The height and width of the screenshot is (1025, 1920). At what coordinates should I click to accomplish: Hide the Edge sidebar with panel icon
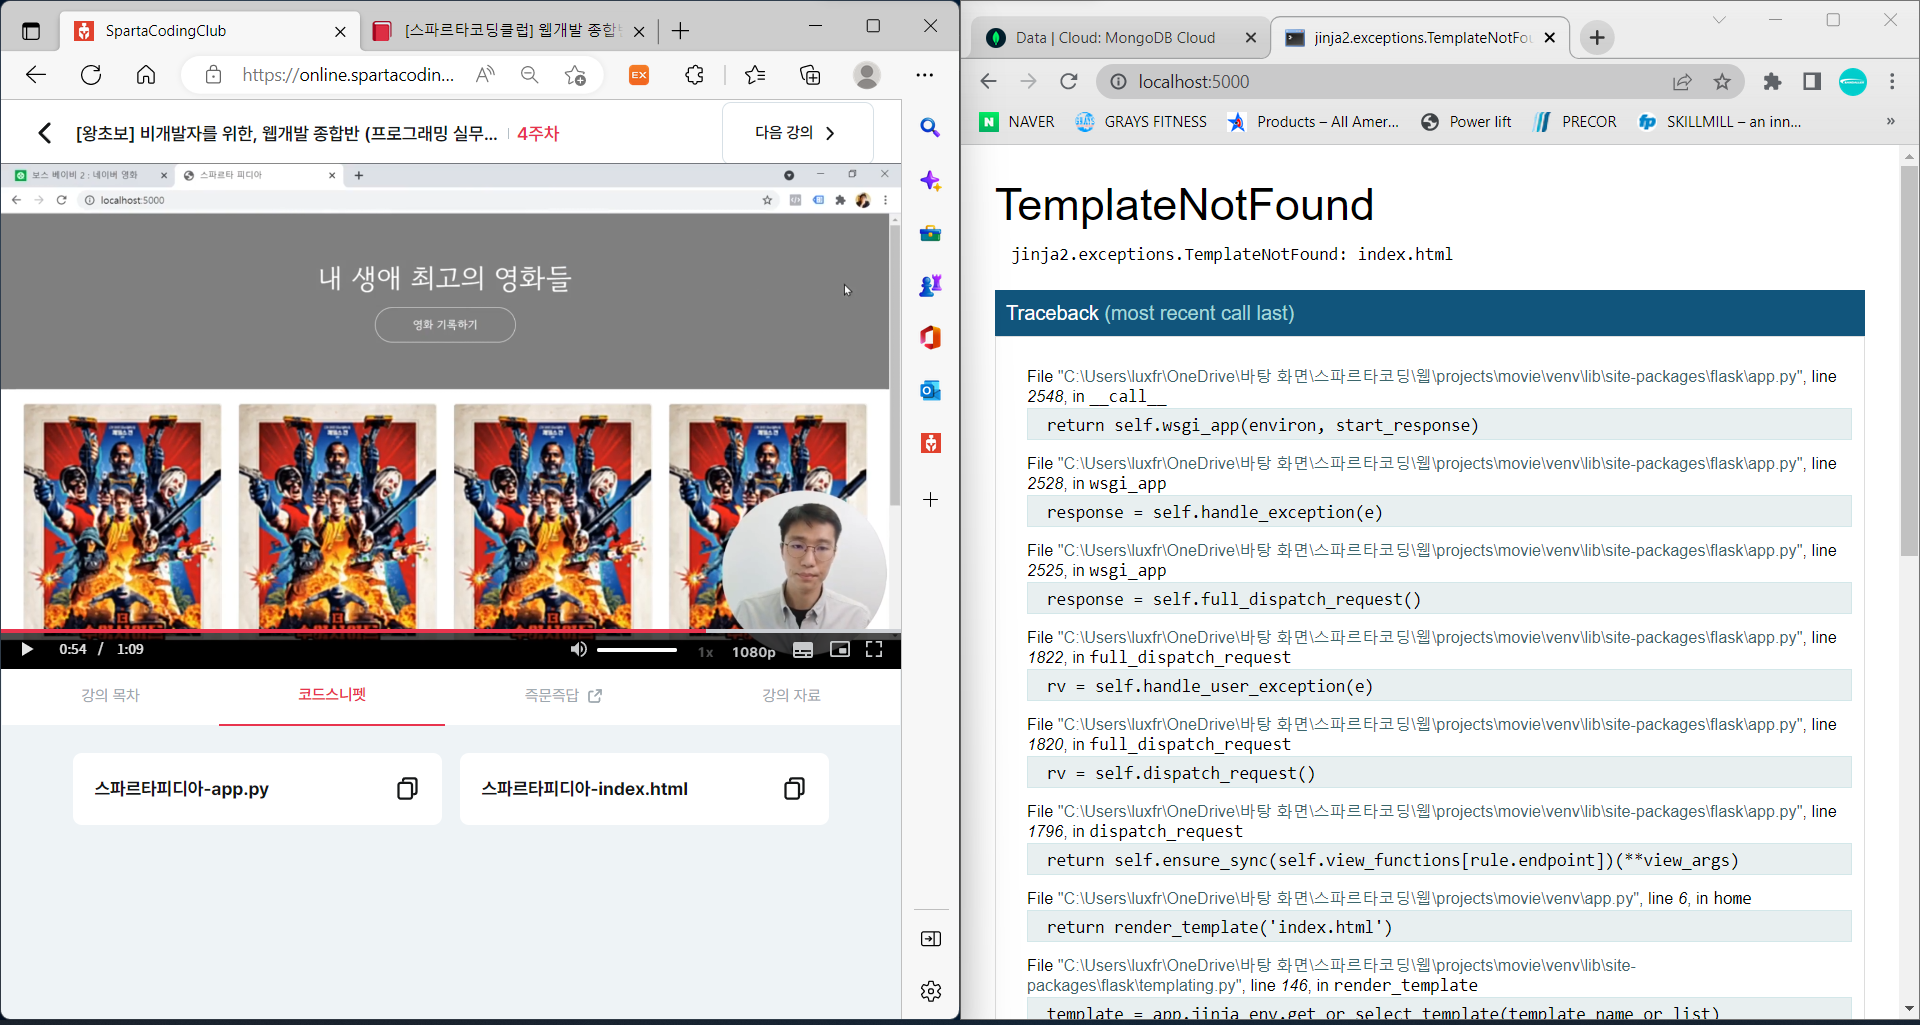tap(931, 939)
